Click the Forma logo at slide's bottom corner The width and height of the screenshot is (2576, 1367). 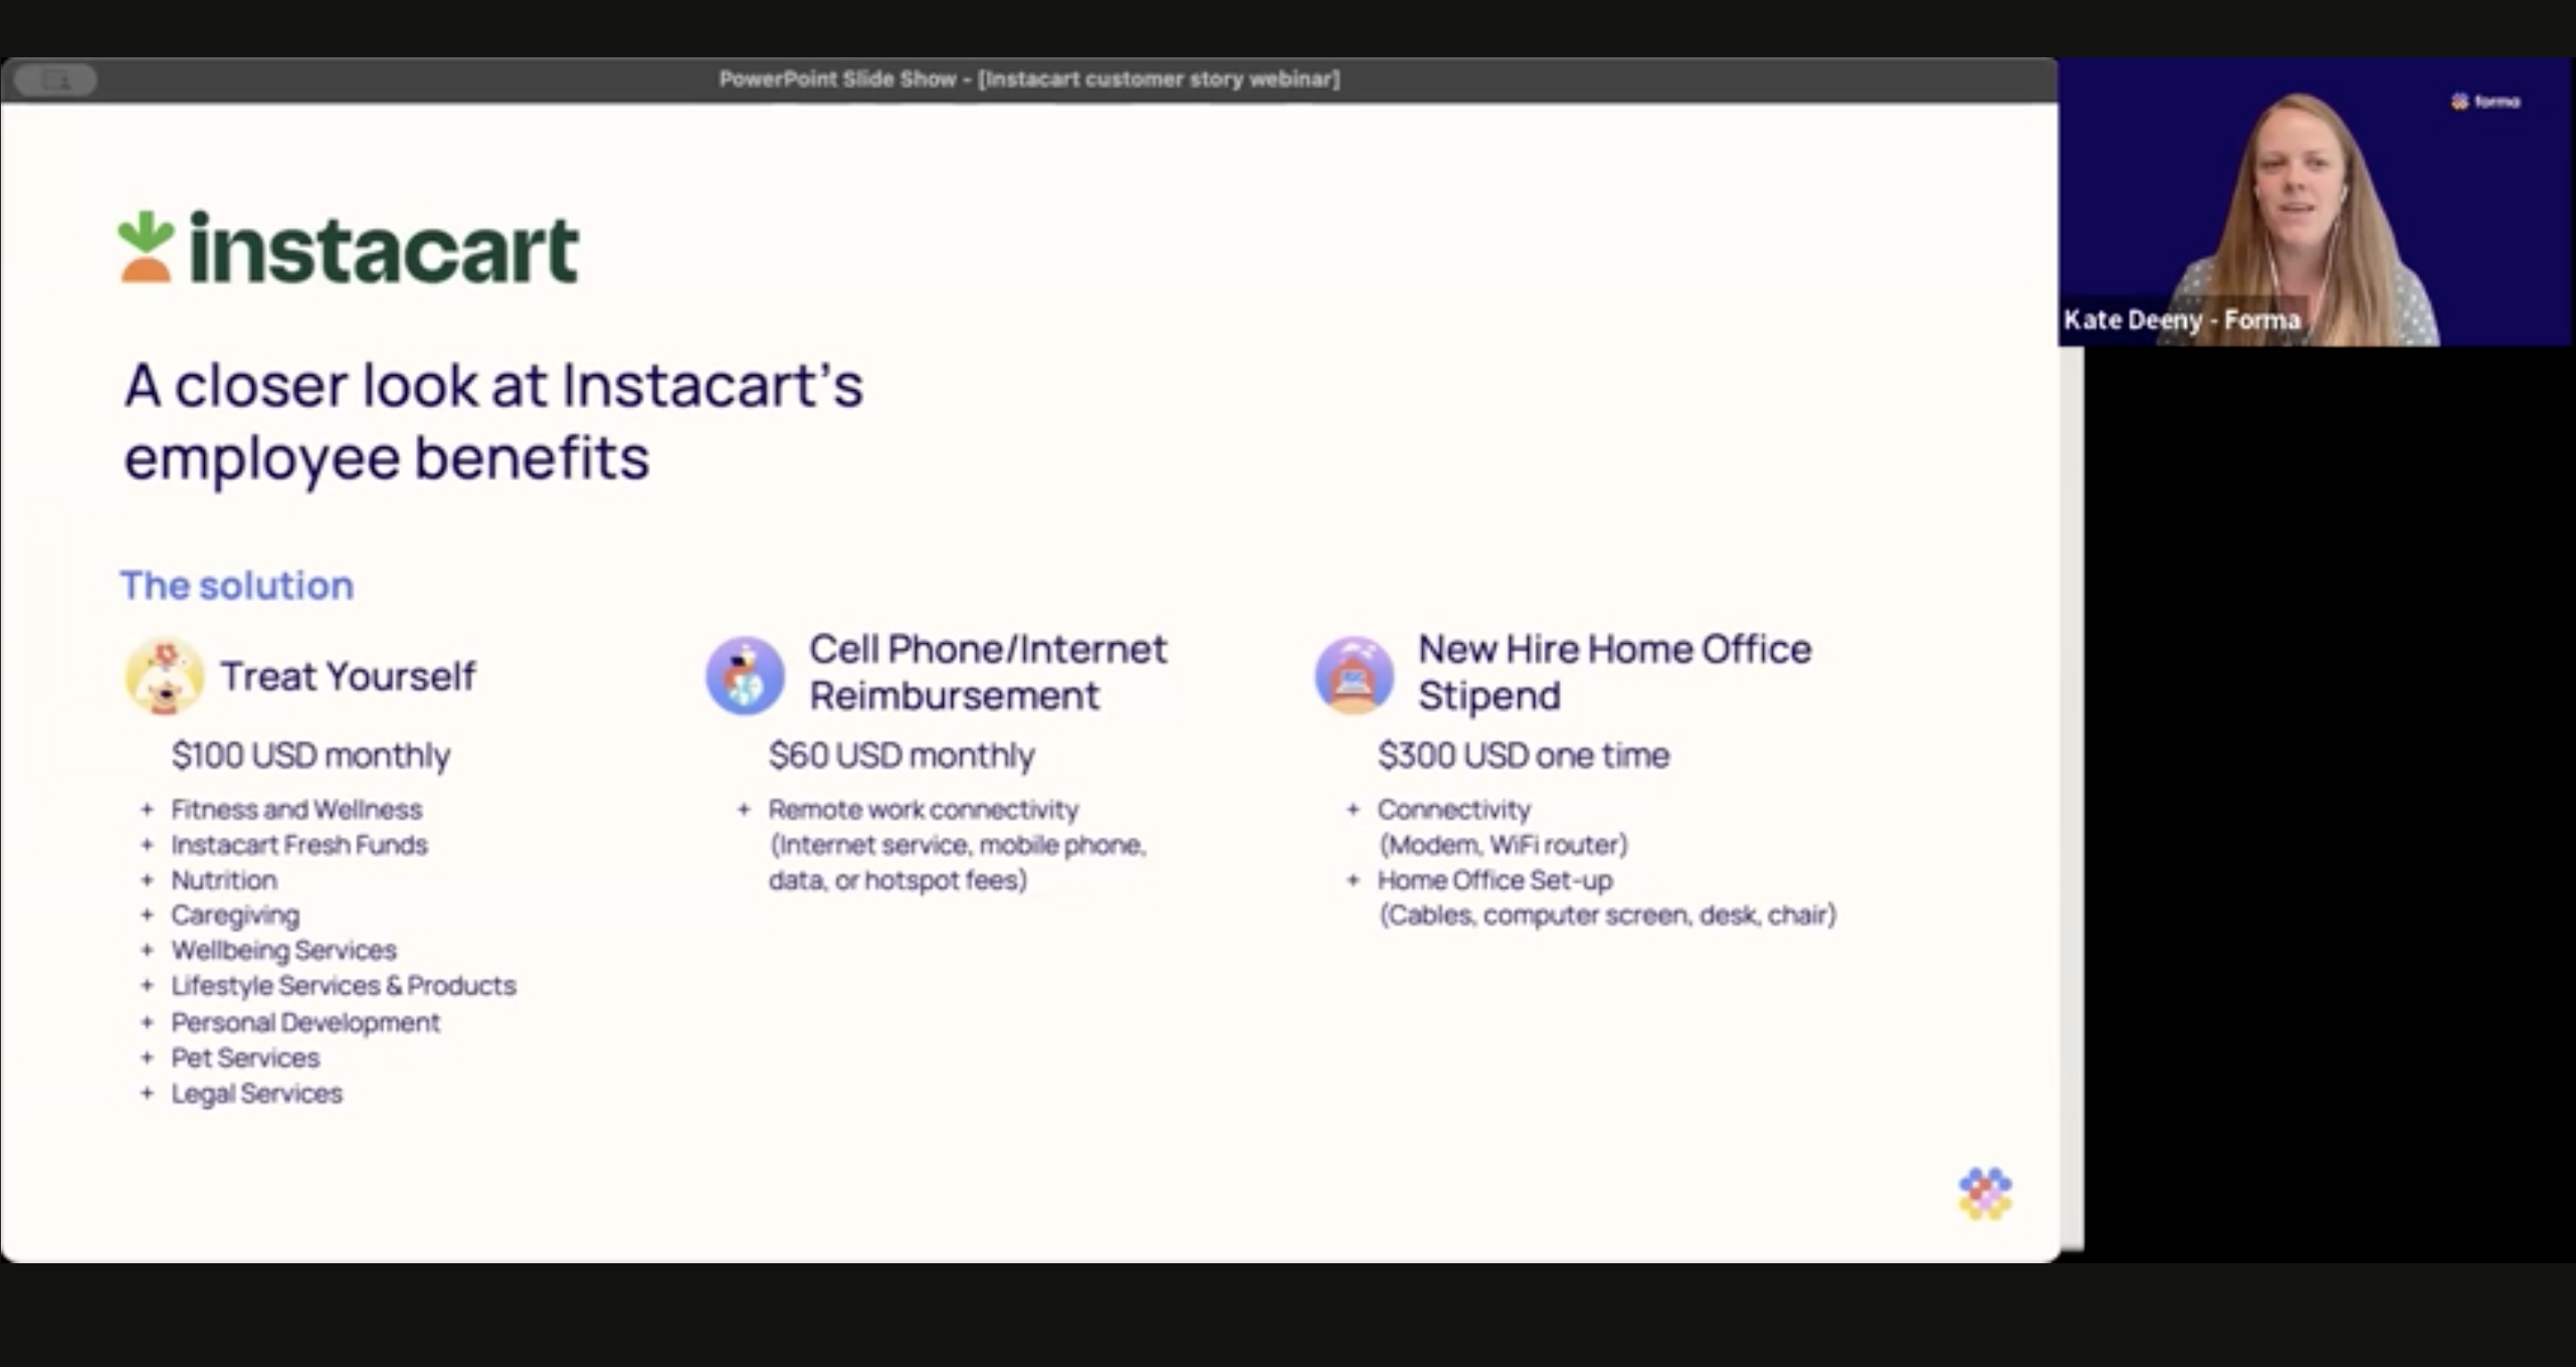pyautogui.click(x=1985, y=1193)
